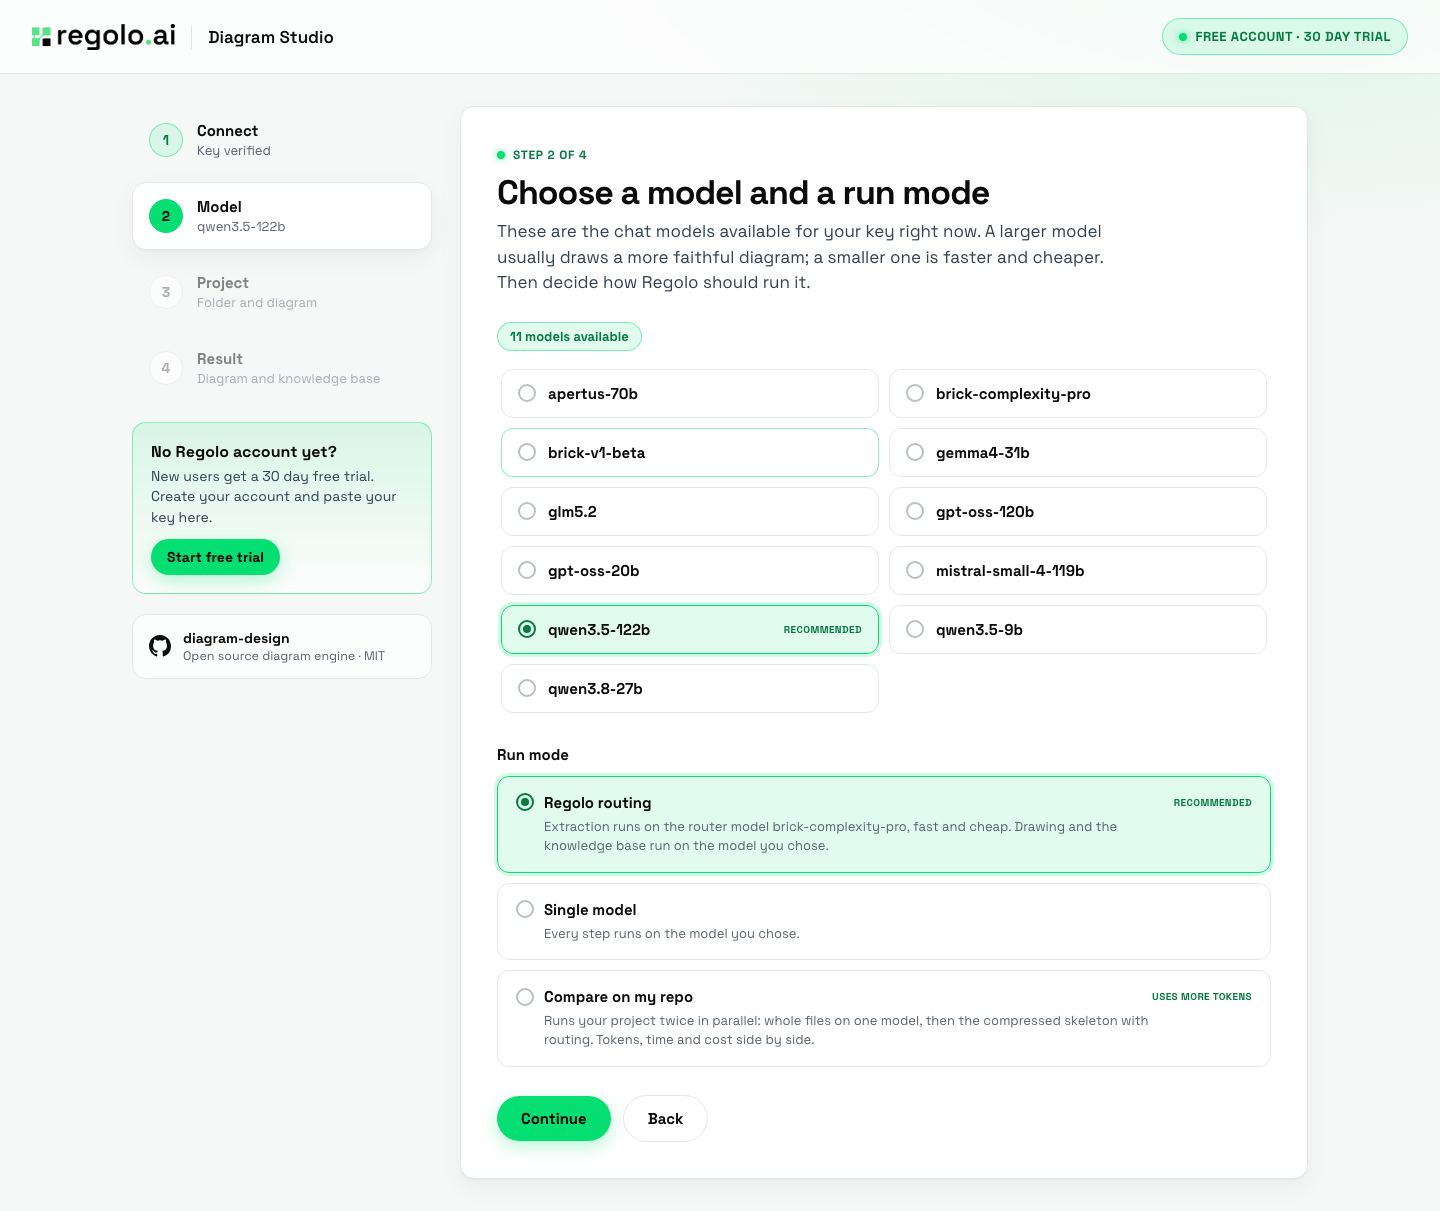Click the Back button

point(665,1119)
